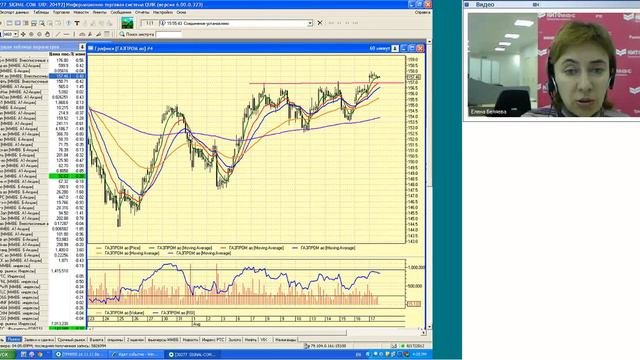This screenshot has height=360, width=640.
Task: Switch to the Срочный рынок tab
Action: 71,340
